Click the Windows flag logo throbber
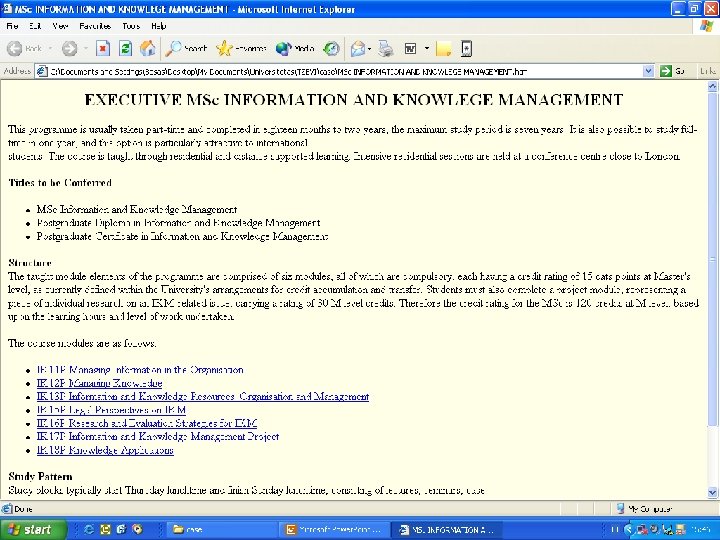This screenshot has width=720, height=540. (x=706, y=26)
